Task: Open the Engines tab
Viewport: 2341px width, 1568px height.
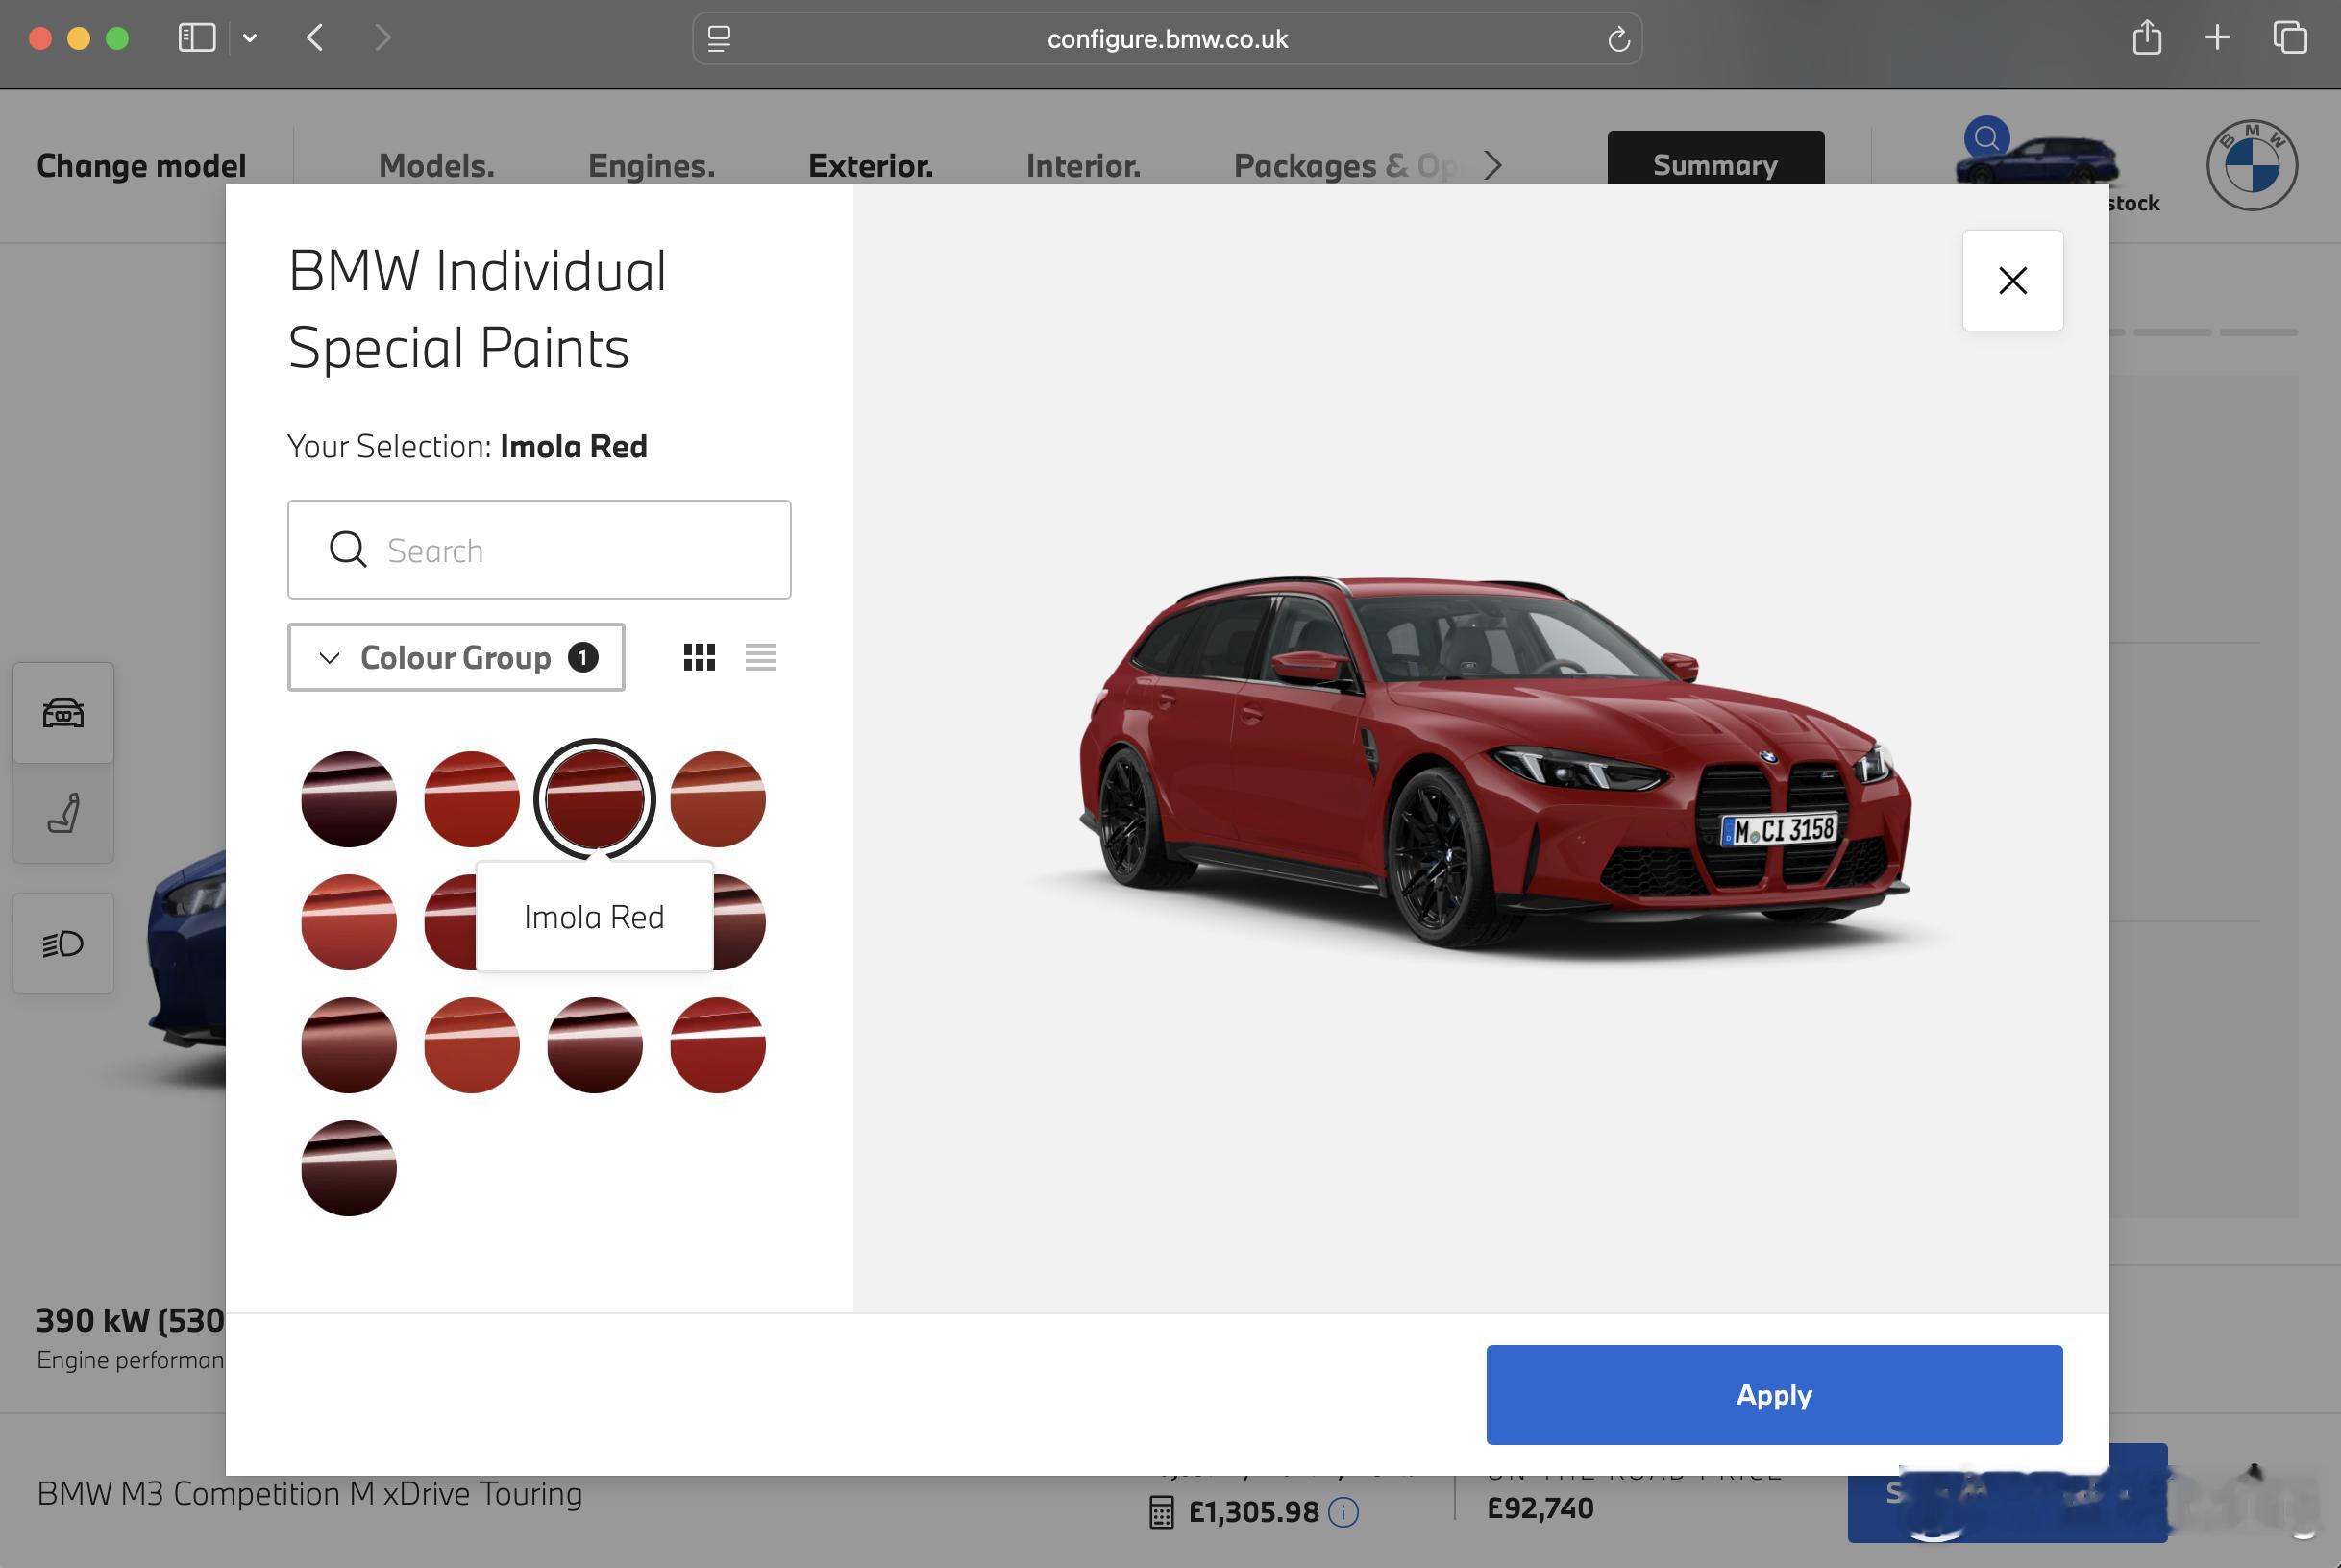Action: pyautogui.click(x=651, y=165)
